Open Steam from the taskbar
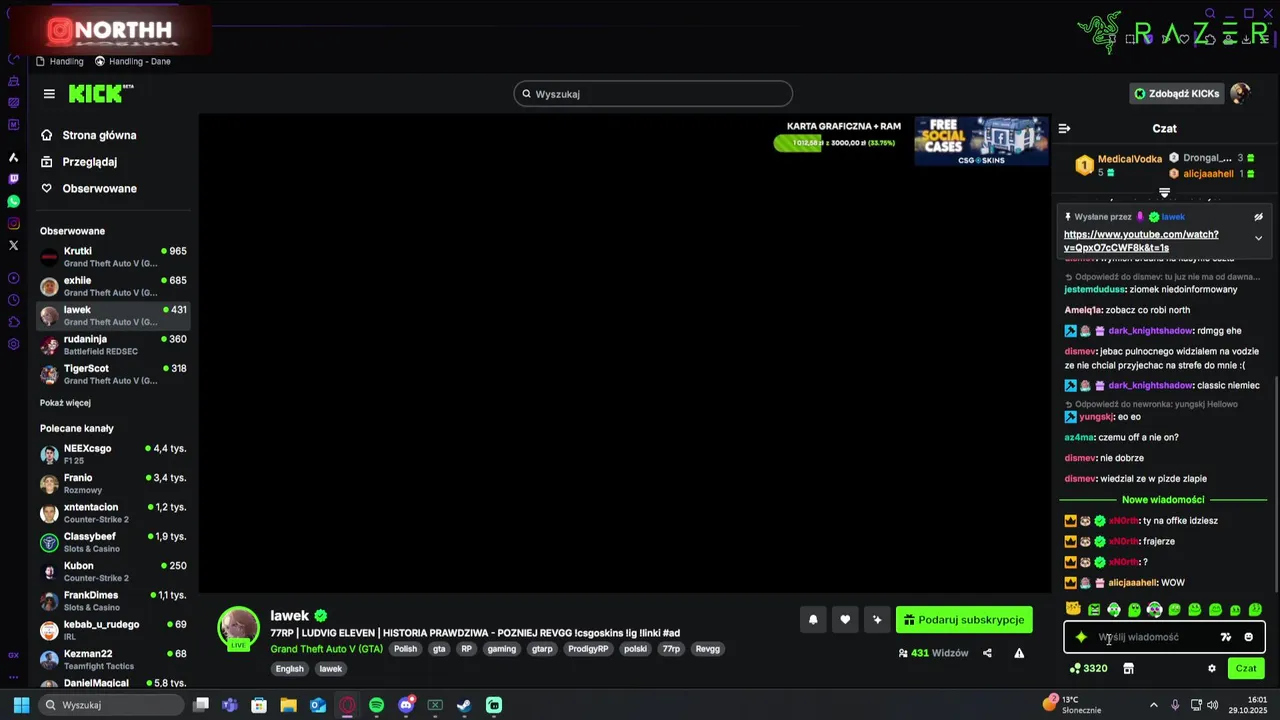Screen dimensions: 1280x720 coord(464,705)
